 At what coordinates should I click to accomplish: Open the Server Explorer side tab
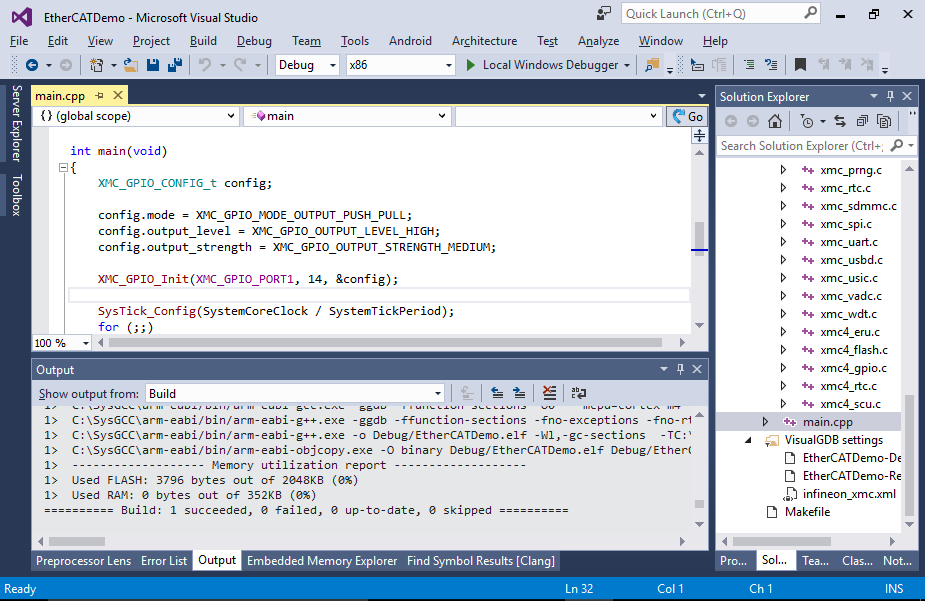[x=17, y=123]
